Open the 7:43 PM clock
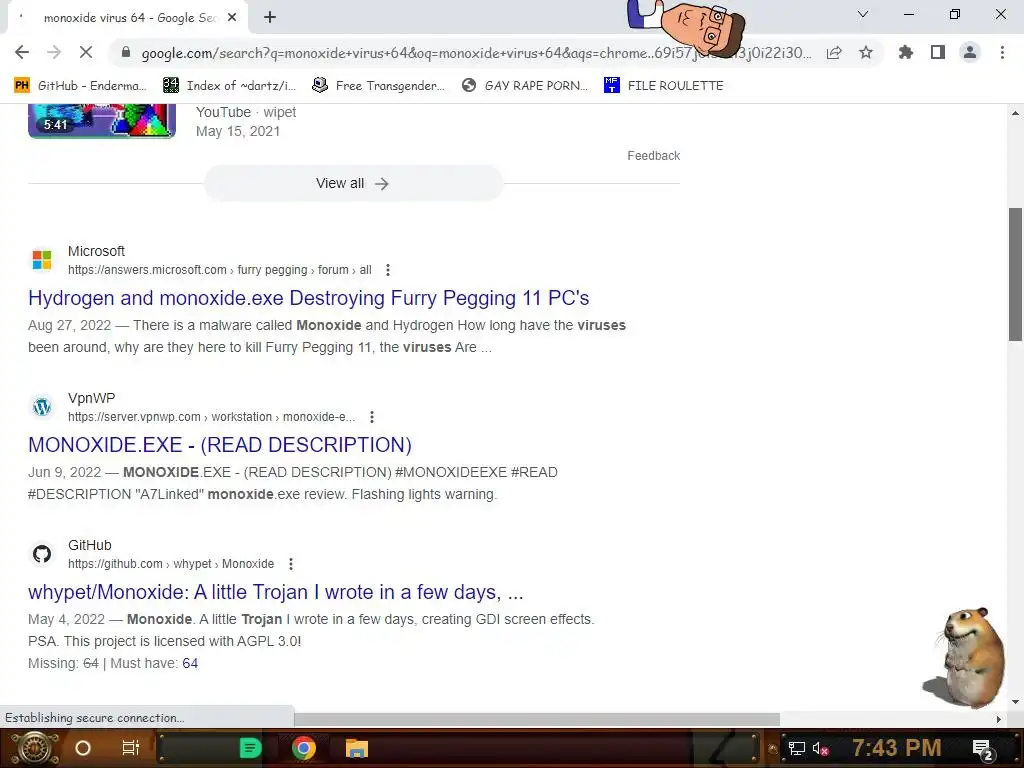The height and width of the screenshot is (768, 1024). [x=897, y=748]
